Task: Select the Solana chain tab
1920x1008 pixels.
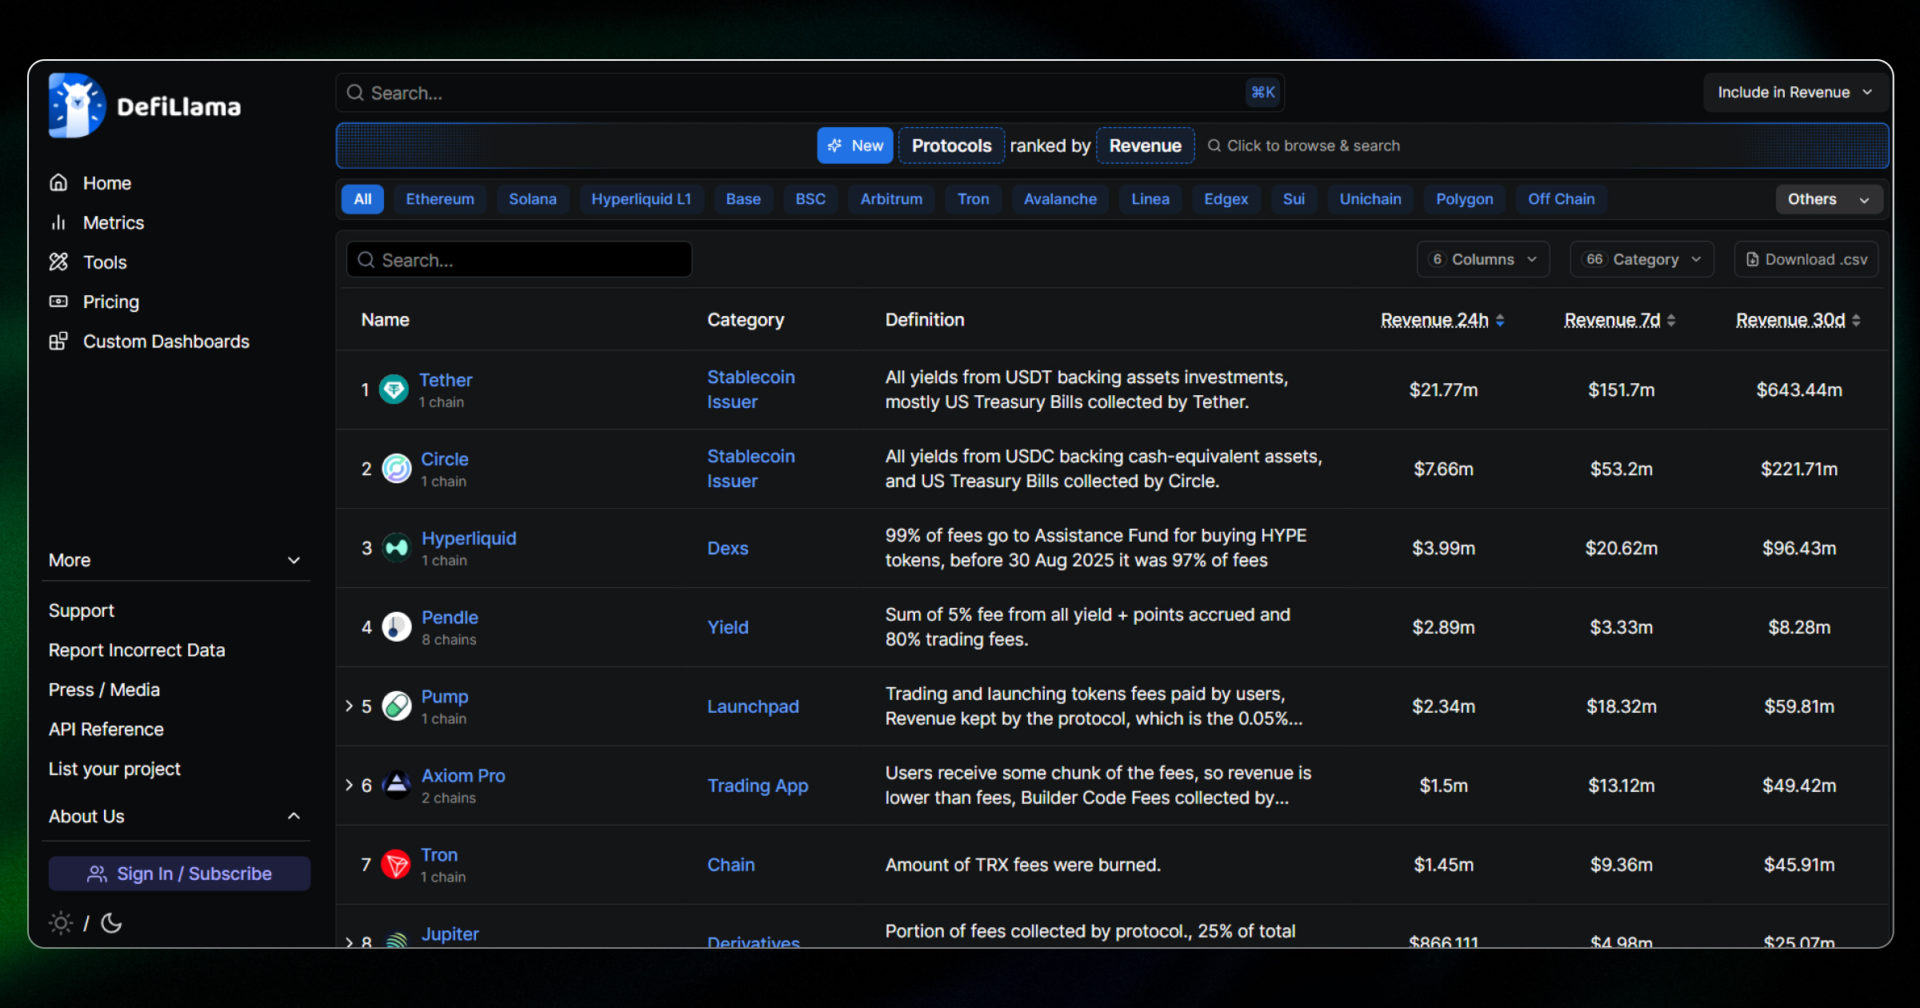Action: [532, 199]
